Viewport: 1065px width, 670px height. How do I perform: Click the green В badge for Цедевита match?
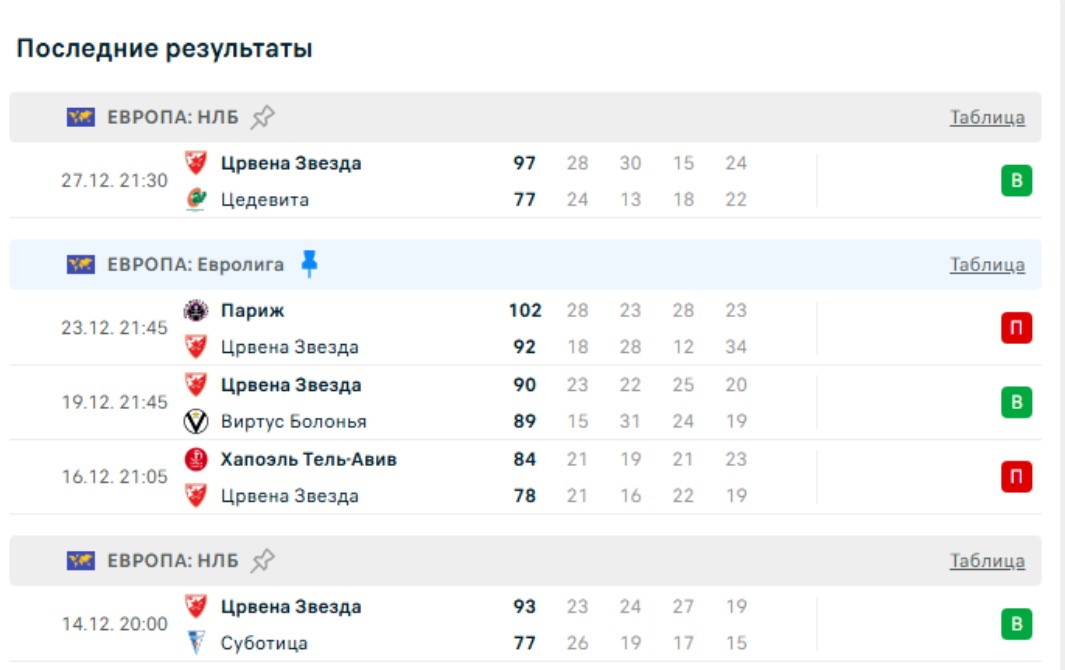click(1016, 181)
